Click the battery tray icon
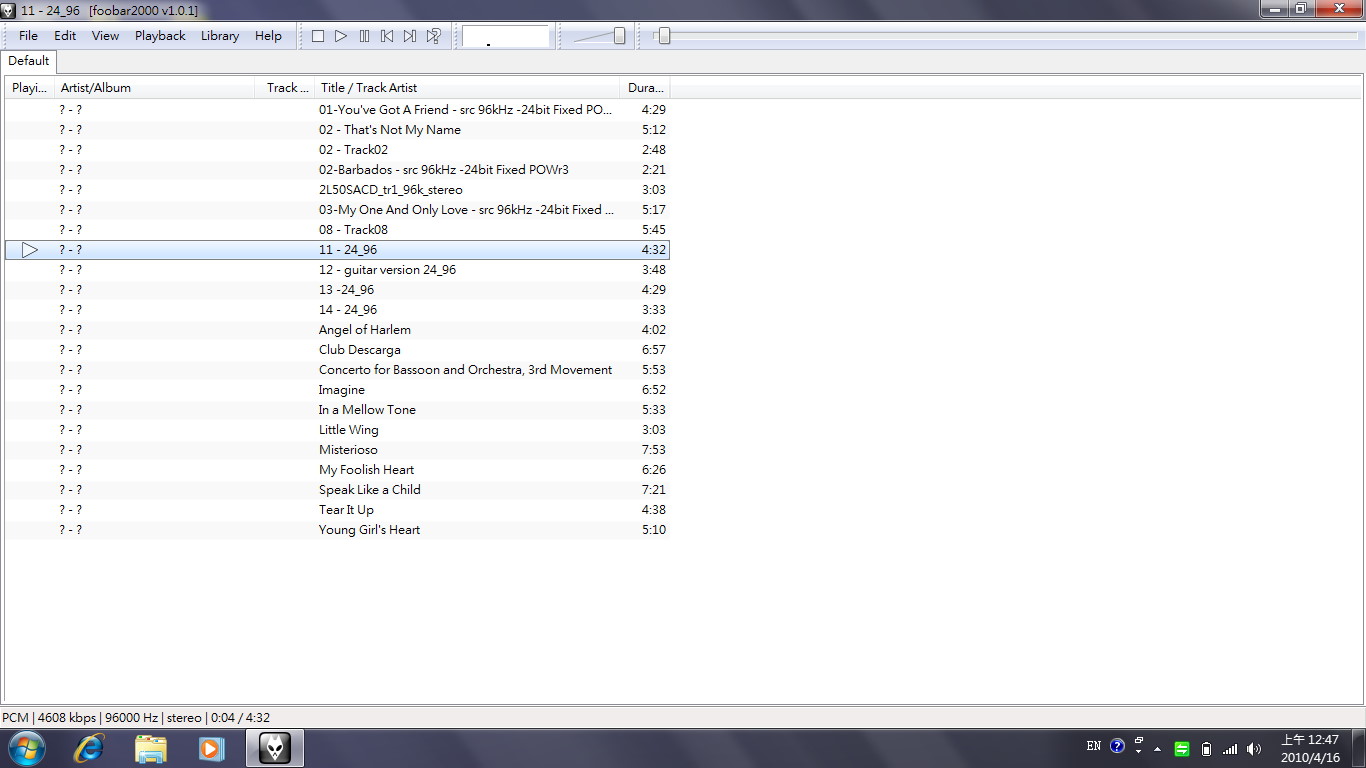Viewport: 1366px width, 768px height. (x=1206, y=749)
